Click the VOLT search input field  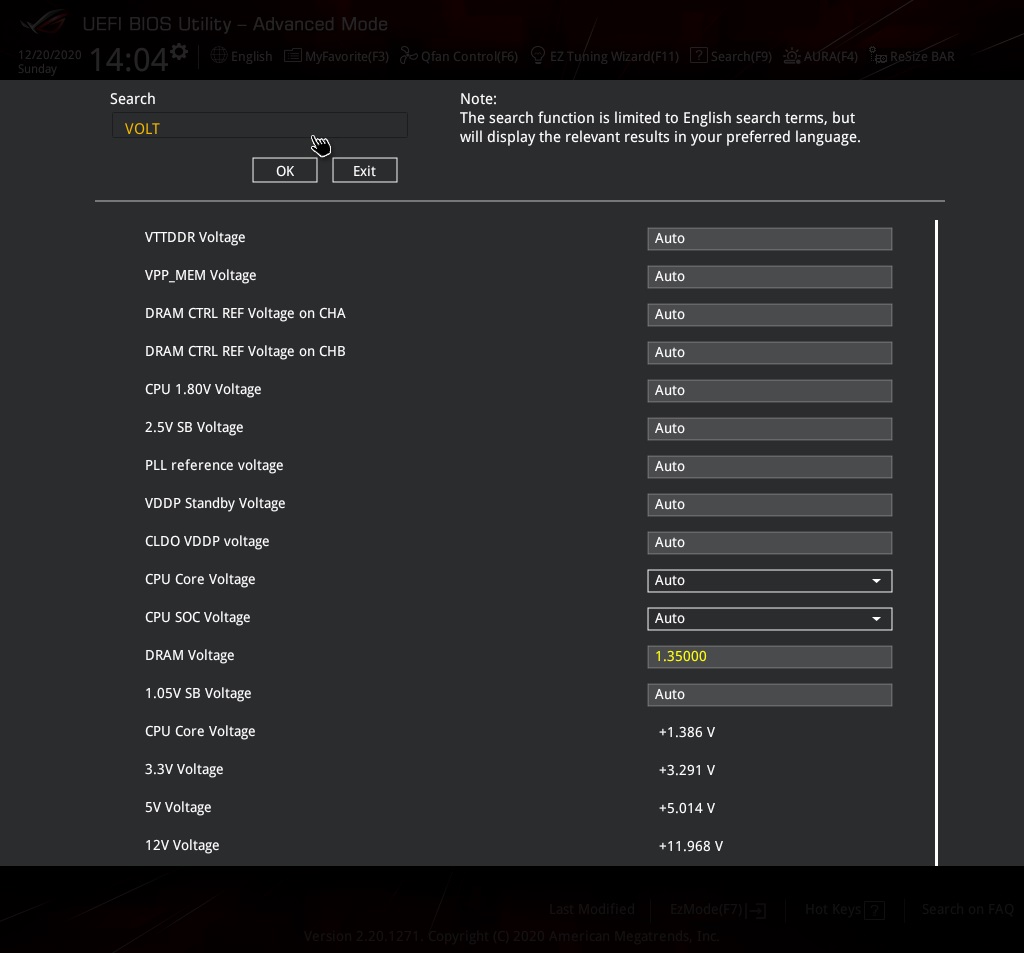(x=260, y=125)
